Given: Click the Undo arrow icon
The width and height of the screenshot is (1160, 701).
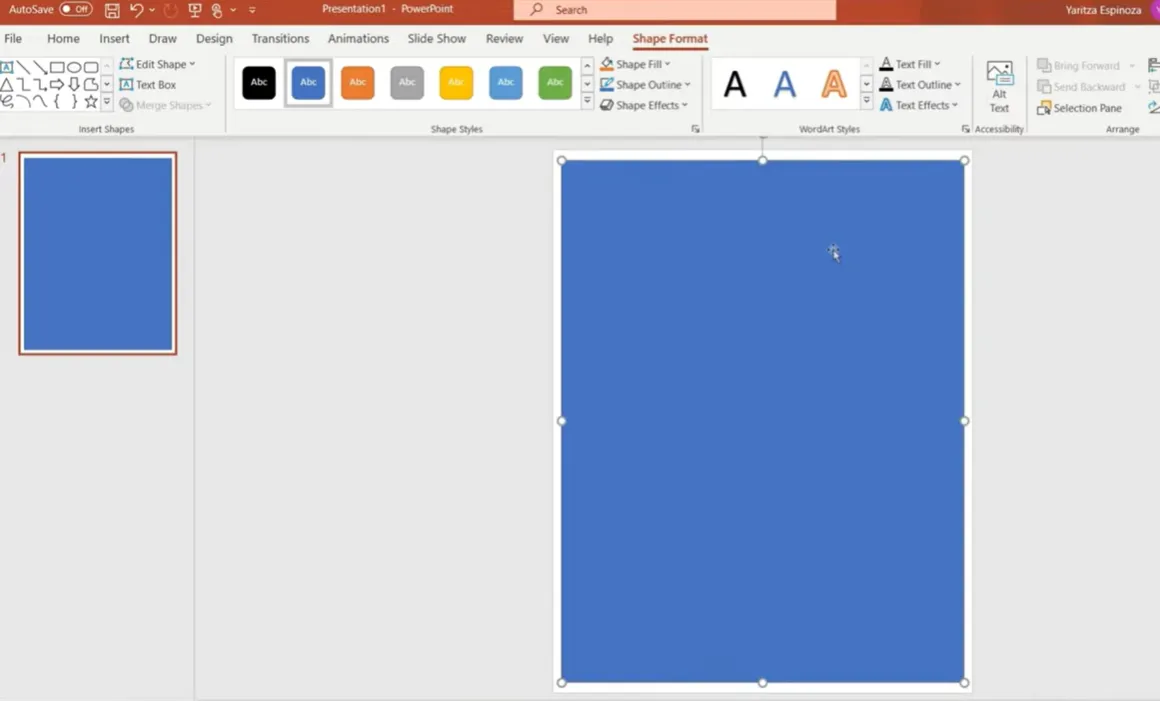Looking at the screenshot, I should click(x=137, y=10).
